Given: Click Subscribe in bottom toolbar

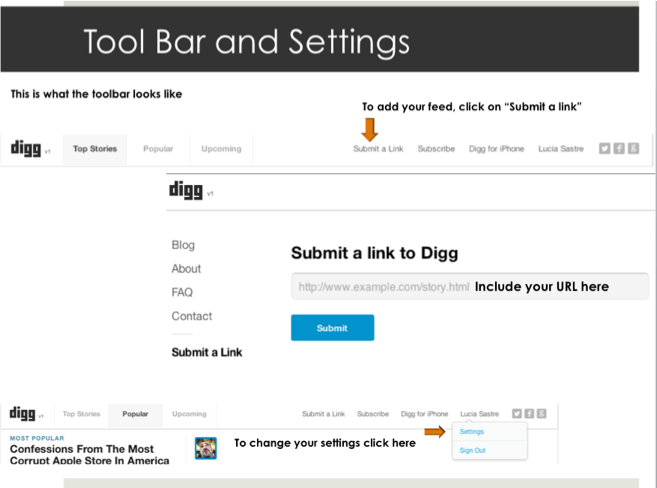Looking at the screenshot, I should click(x=373, y=414).
